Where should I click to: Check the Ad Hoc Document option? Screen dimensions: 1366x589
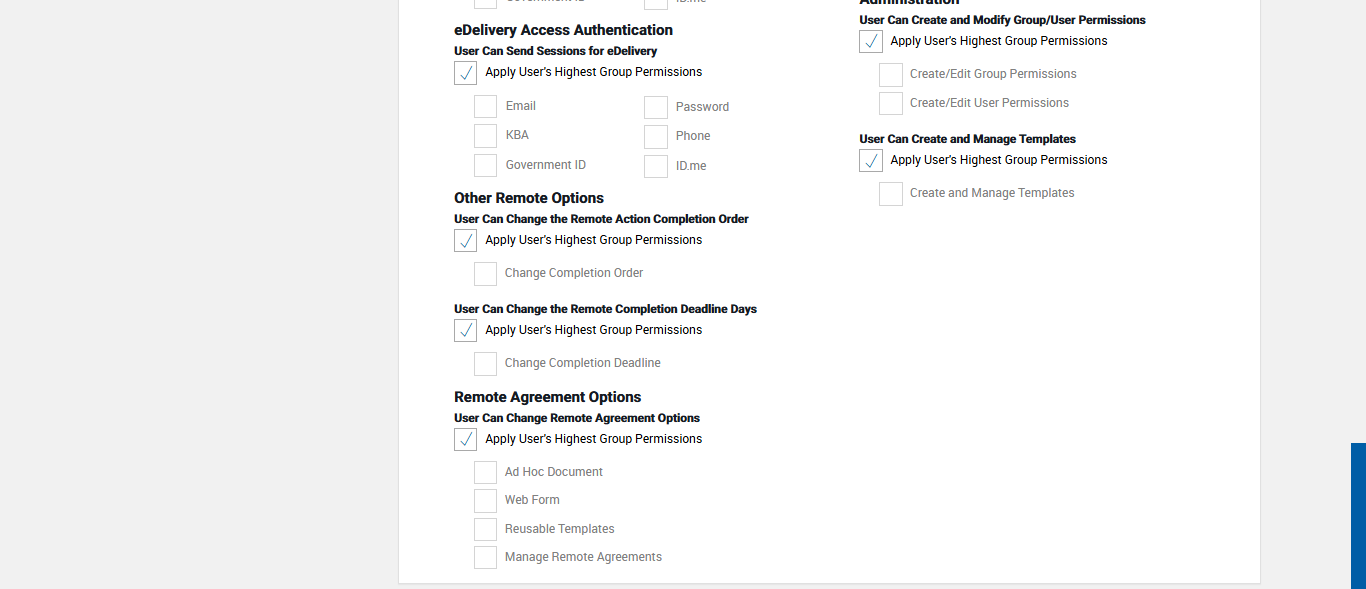(485, 473)
